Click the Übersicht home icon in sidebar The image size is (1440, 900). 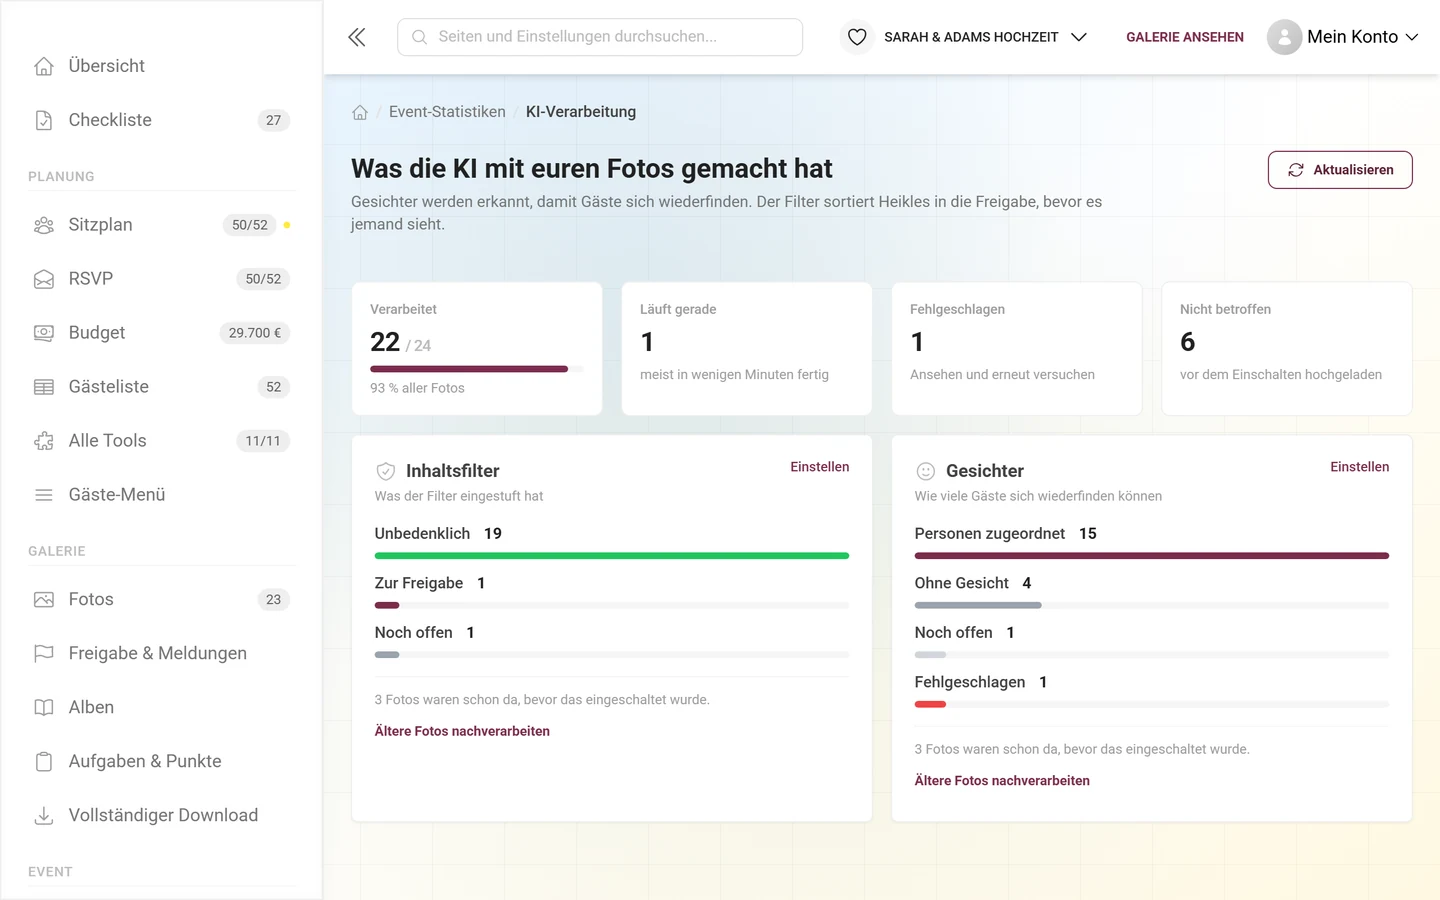point(44,66)
